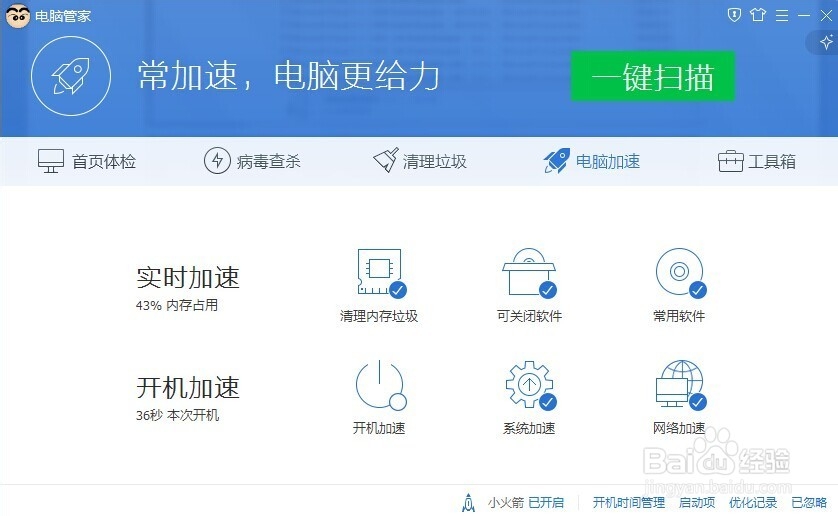This screenshot has height=516, width=838.
Task: Click the 实时加速 heading
Action: pos(188,278)
